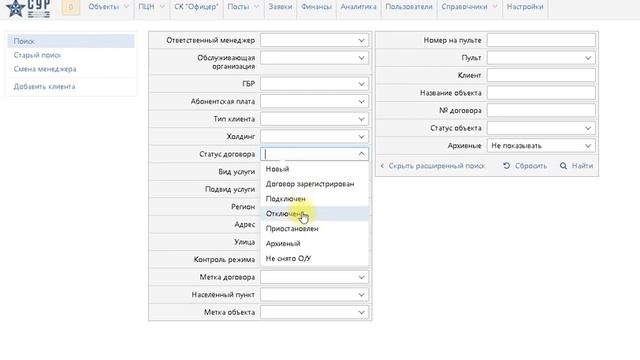Image resolution: width=640 pixels, height=360 pixels.
Task: Expand the Метка объекта dropdown
Action: click(314, 313)
